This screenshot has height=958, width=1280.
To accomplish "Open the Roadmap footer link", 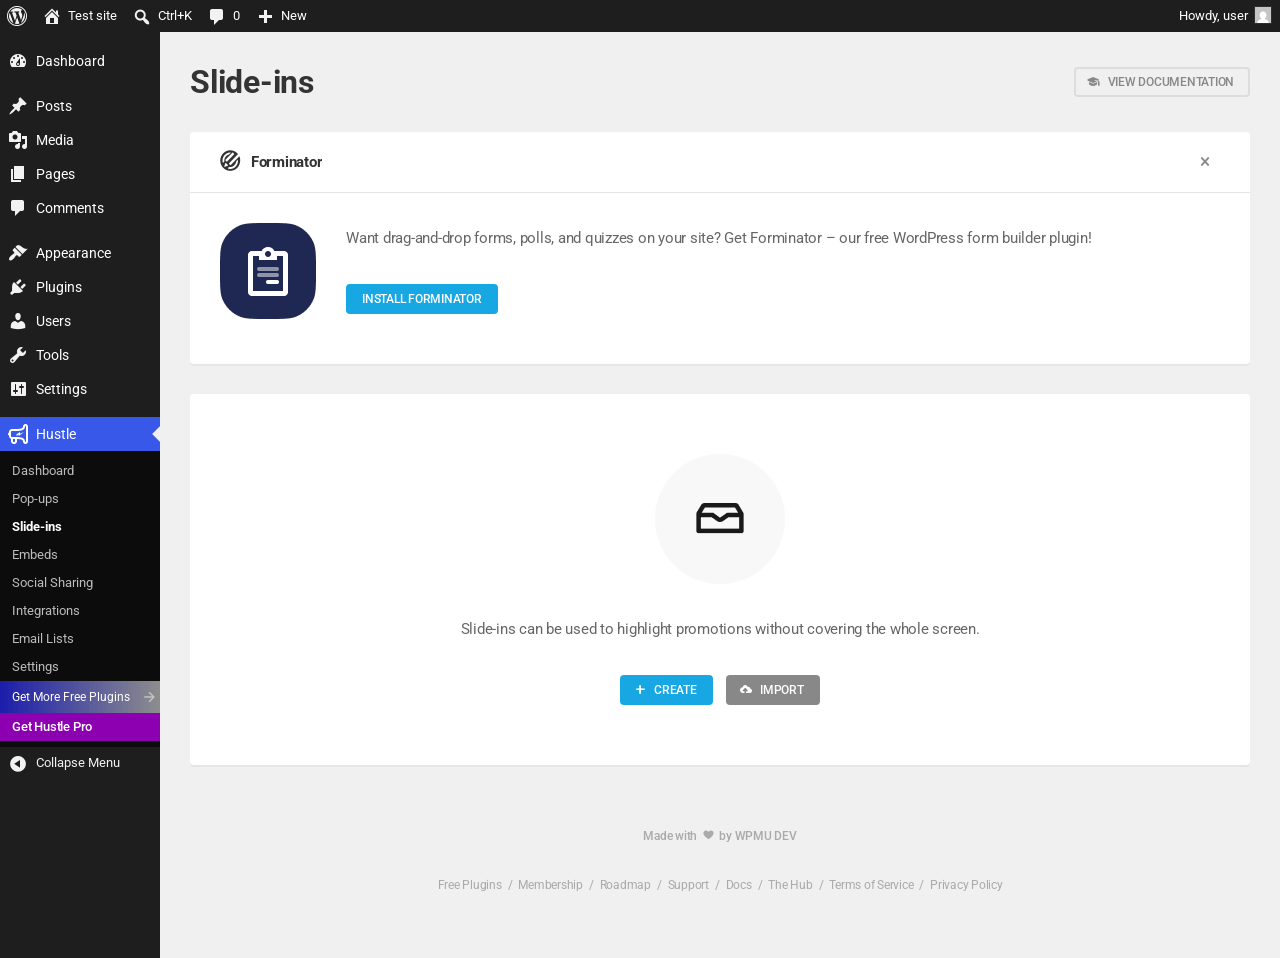I will (625, 885).
